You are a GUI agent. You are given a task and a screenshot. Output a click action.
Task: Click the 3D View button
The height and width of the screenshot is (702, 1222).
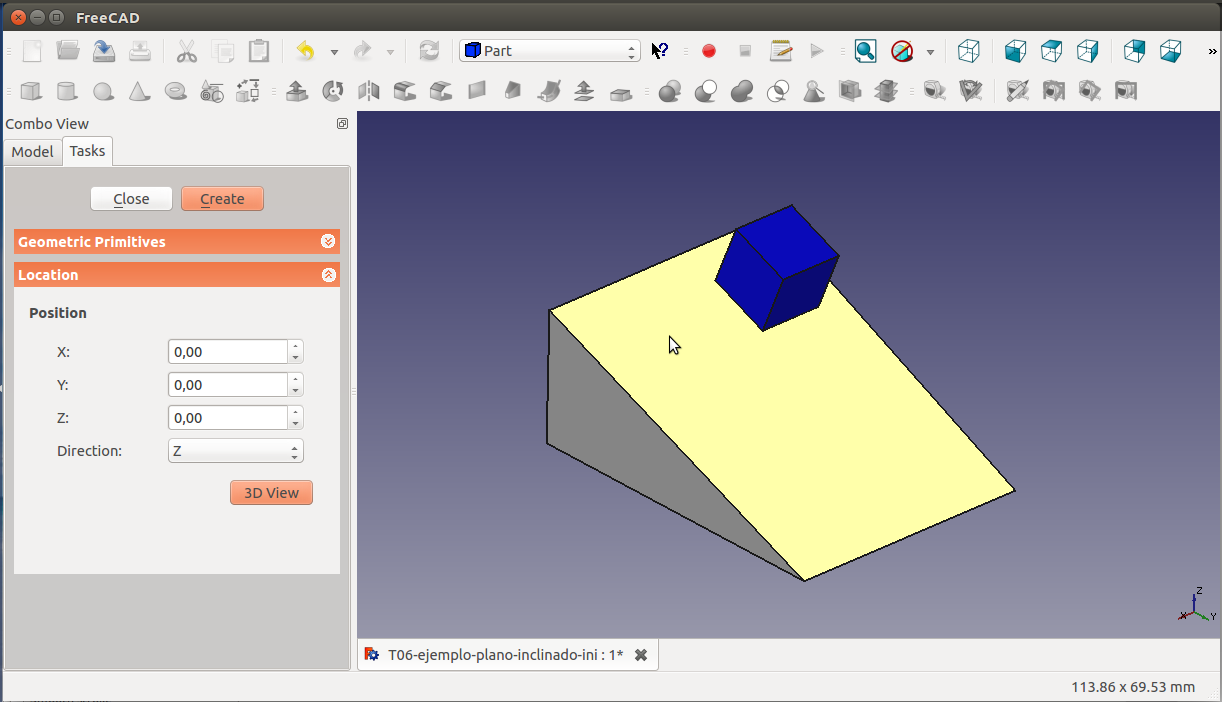point(271,493)
